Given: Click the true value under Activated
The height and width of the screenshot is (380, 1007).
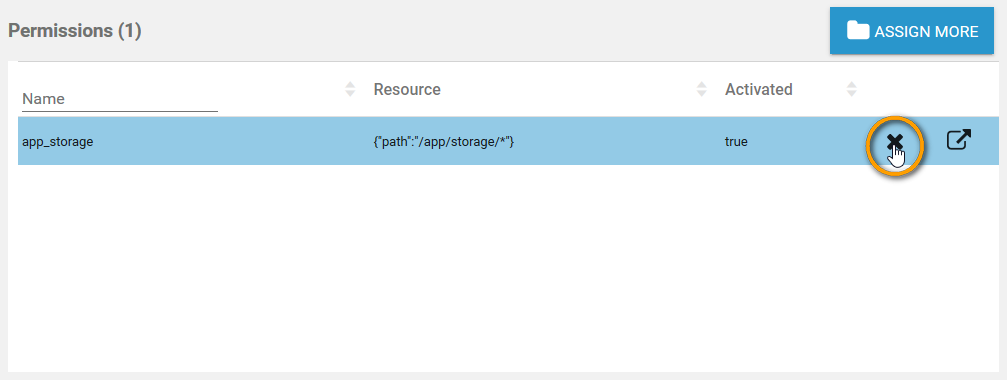Looking at the screenshot, I should 736,142.
